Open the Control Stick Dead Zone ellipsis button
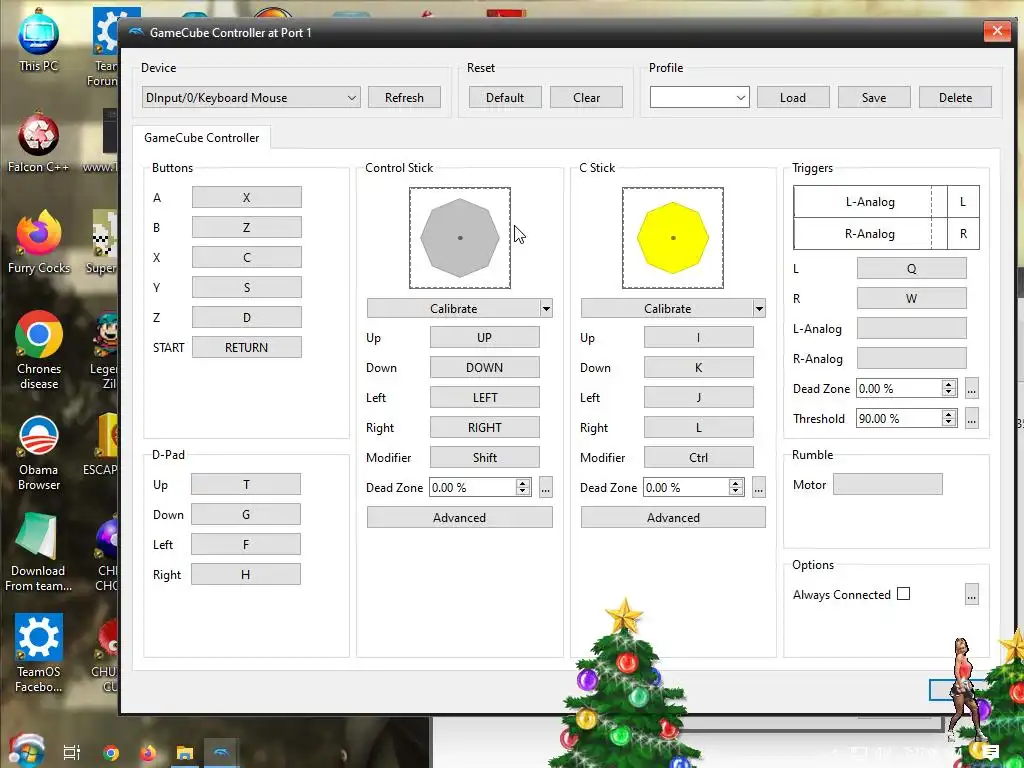 click(x=545, y=487)
